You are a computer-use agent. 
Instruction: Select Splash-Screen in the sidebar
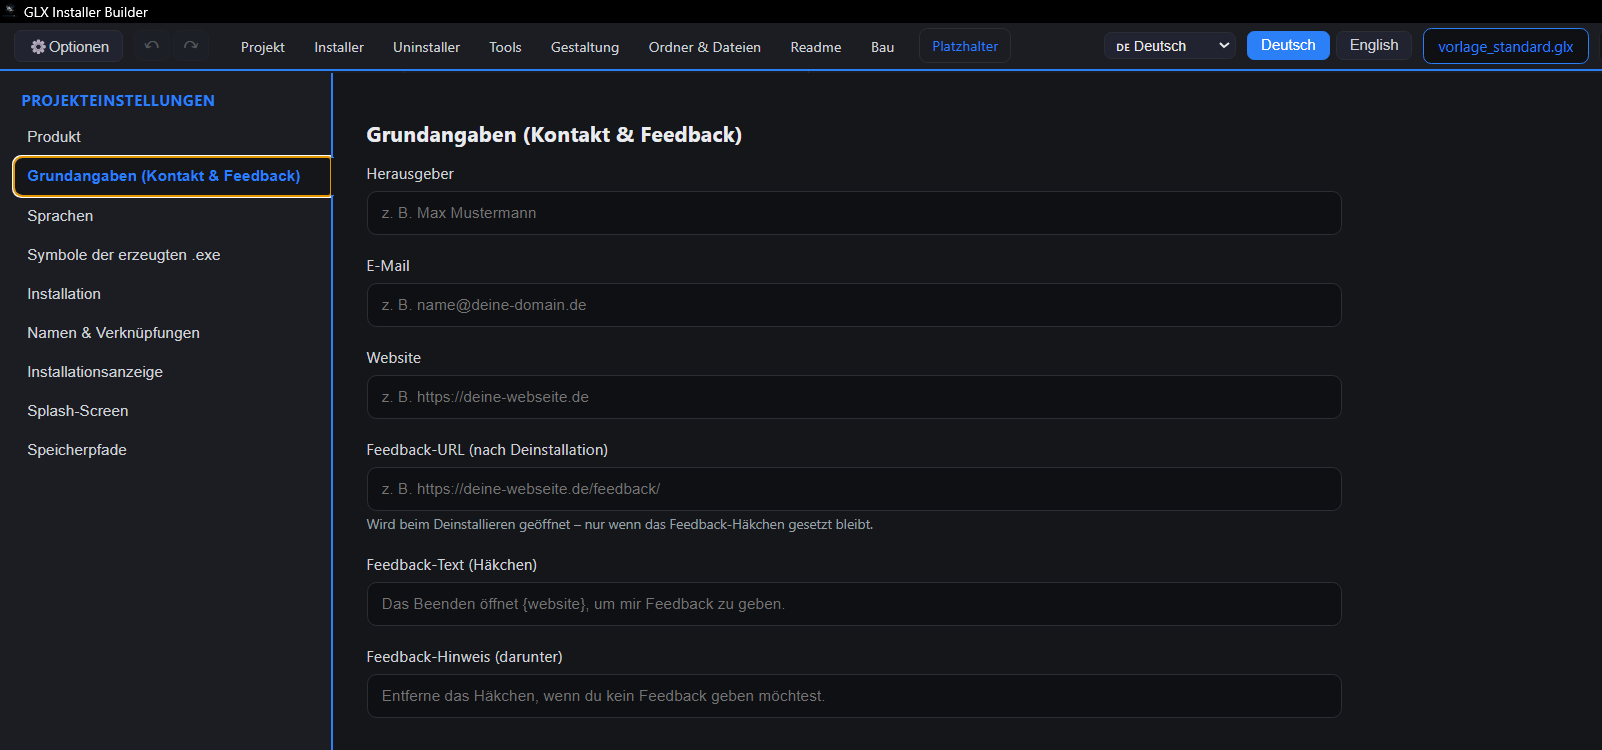[172, 411]
